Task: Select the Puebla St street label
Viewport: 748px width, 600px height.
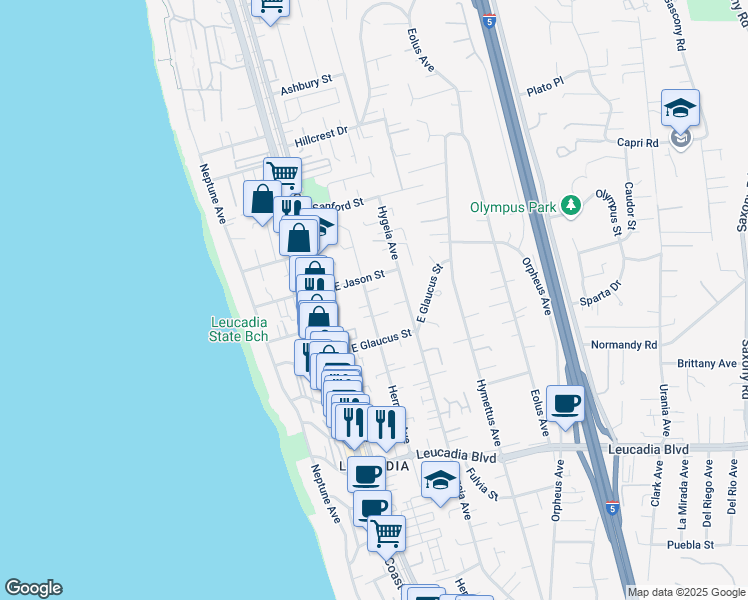Action: (690, 545)
